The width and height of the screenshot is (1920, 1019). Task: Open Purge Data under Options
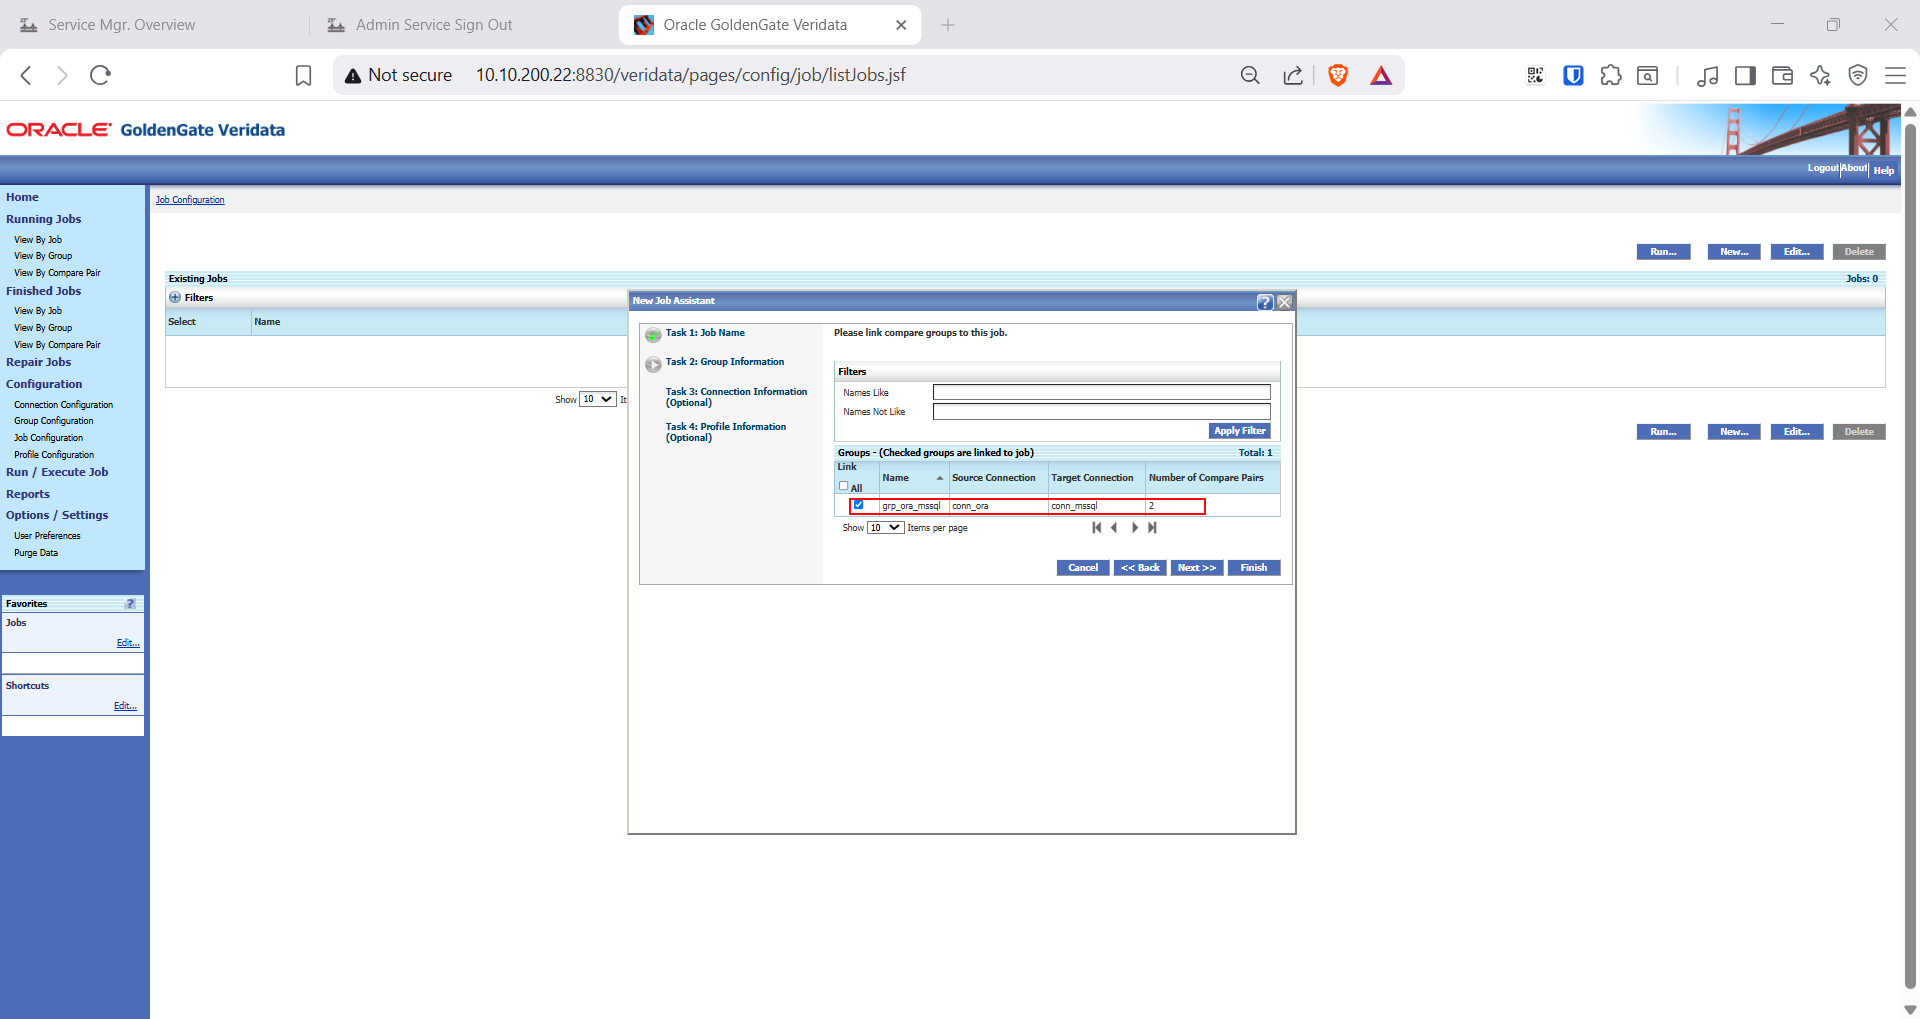coord(36,553)
